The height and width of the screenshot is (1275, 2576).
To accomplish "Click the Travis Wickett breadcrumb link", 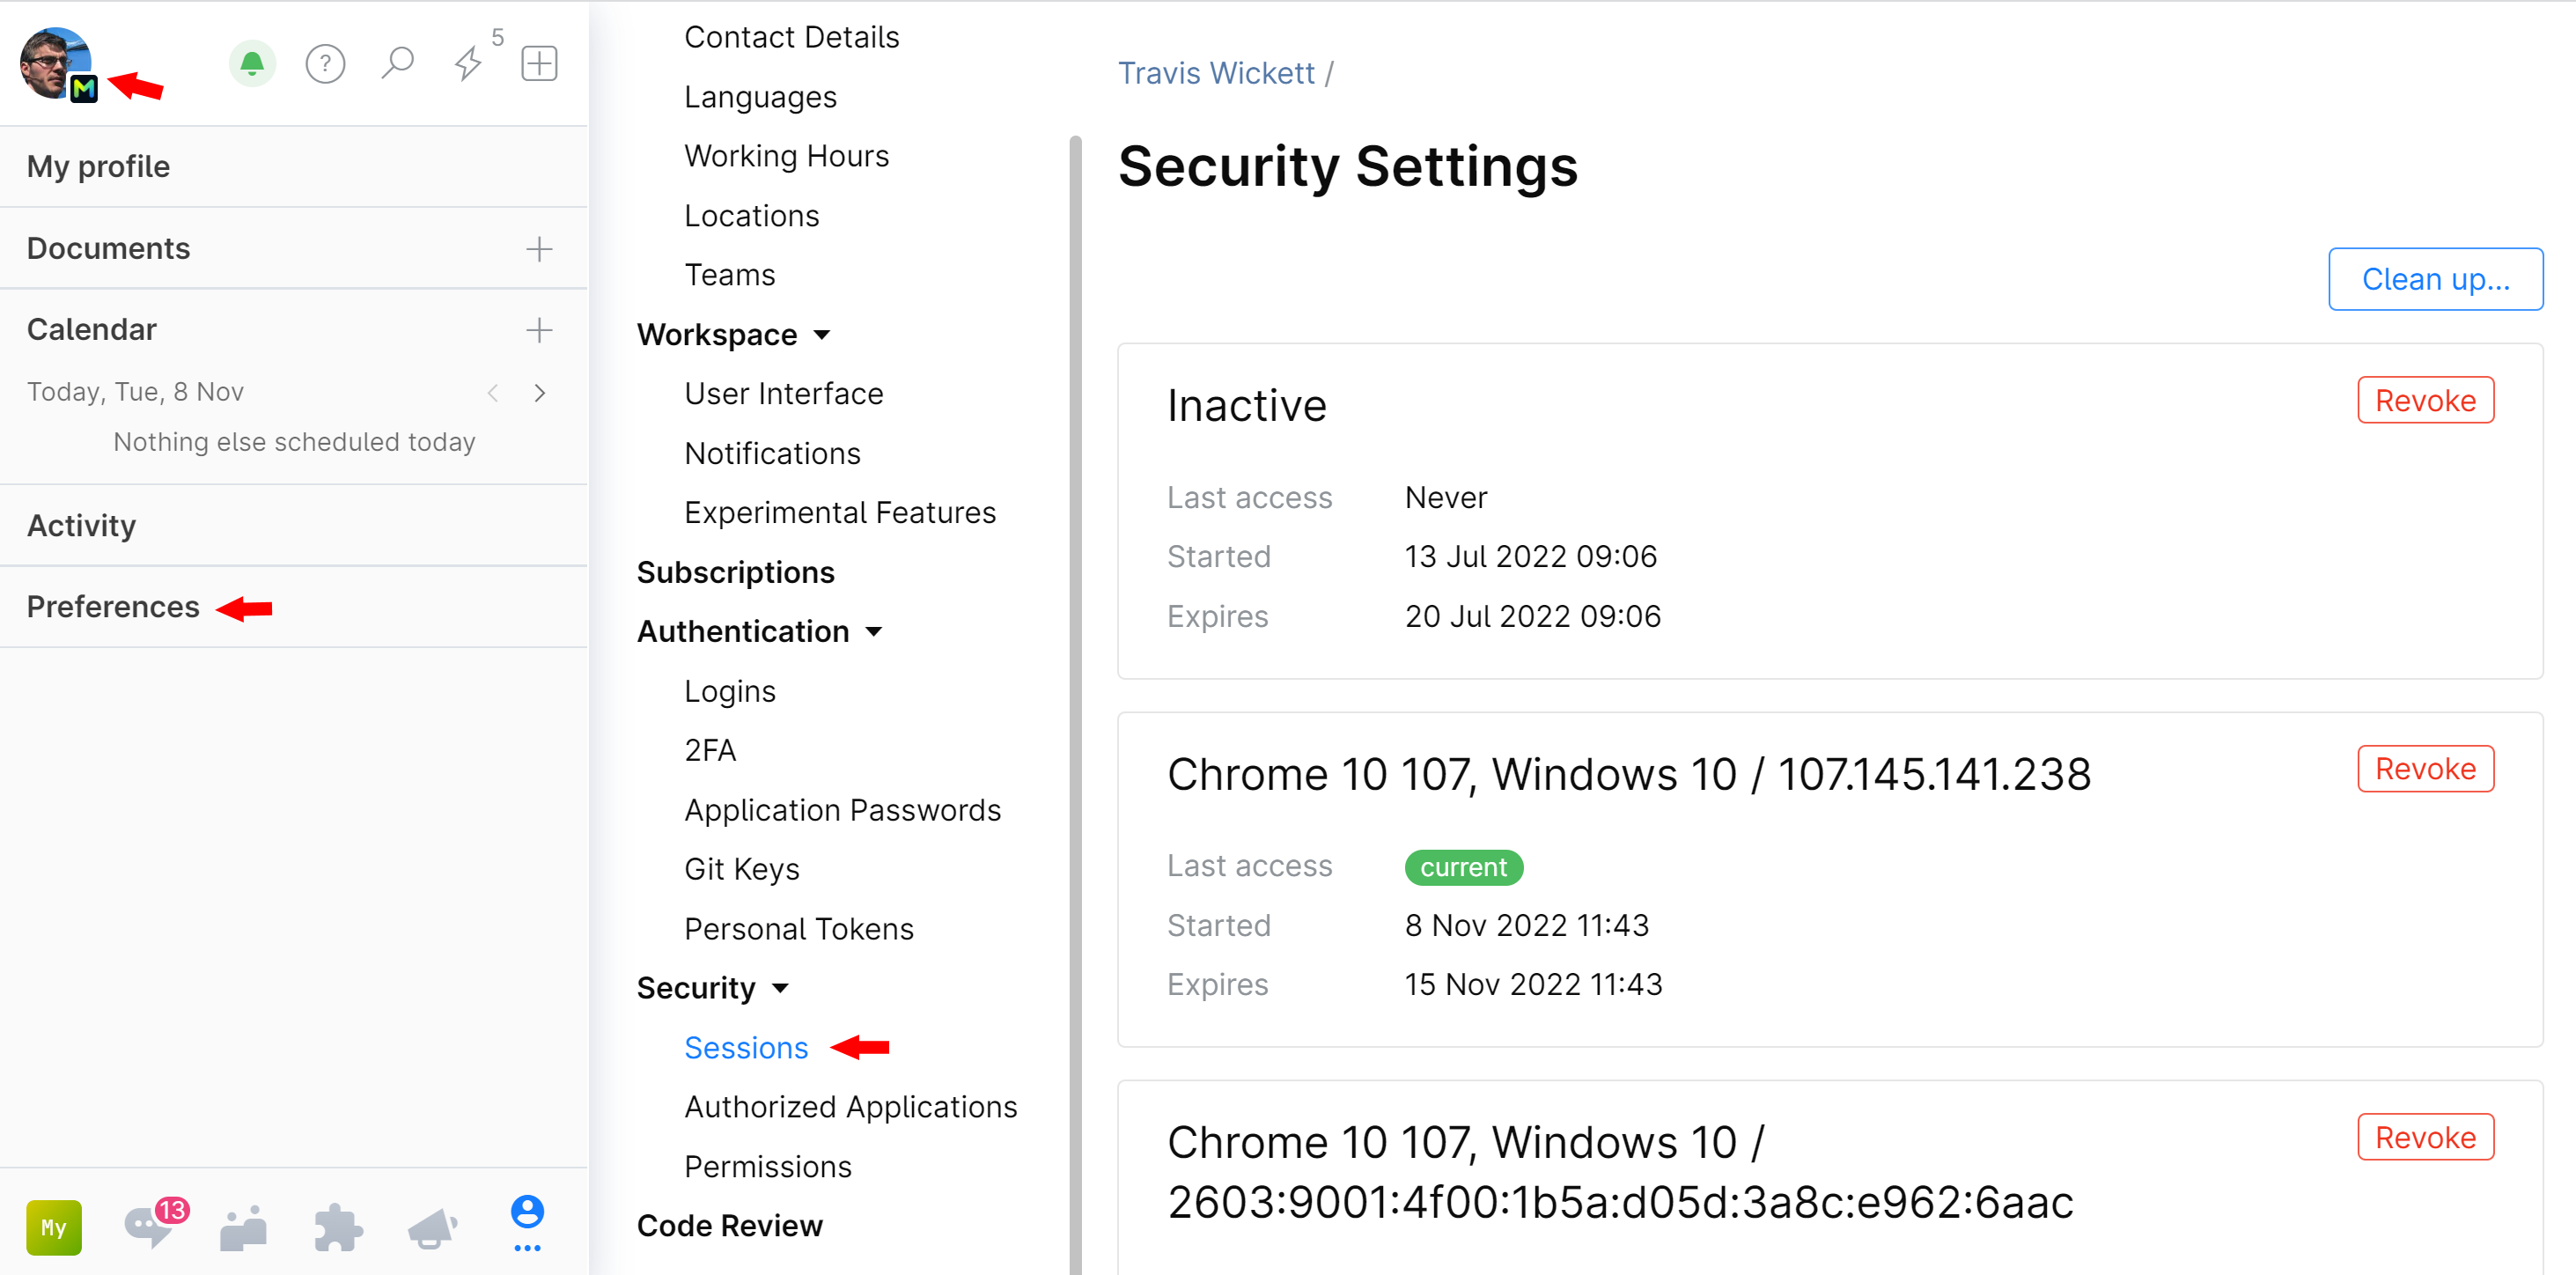I will tap(1215, 73).
